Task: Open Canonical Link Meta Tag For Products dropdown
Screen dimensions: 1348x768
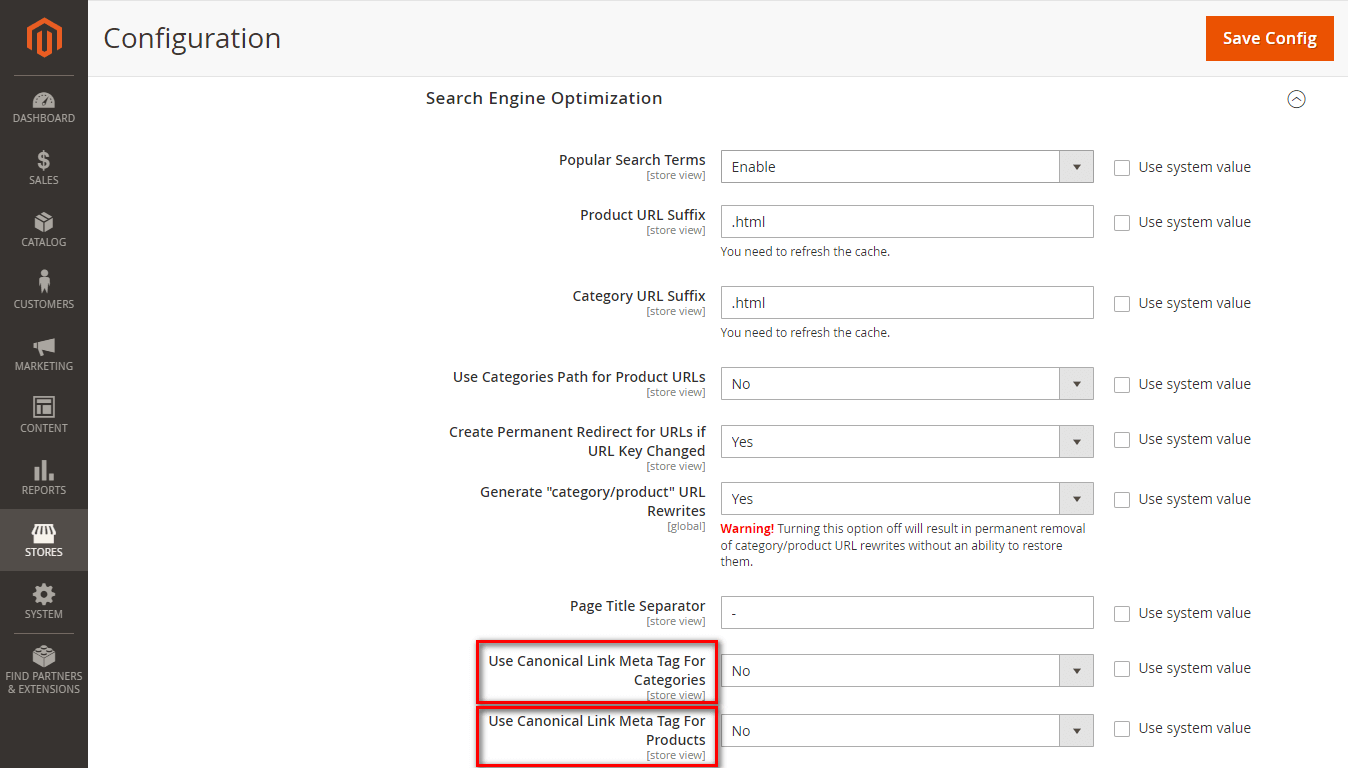Action: point(907,731)
